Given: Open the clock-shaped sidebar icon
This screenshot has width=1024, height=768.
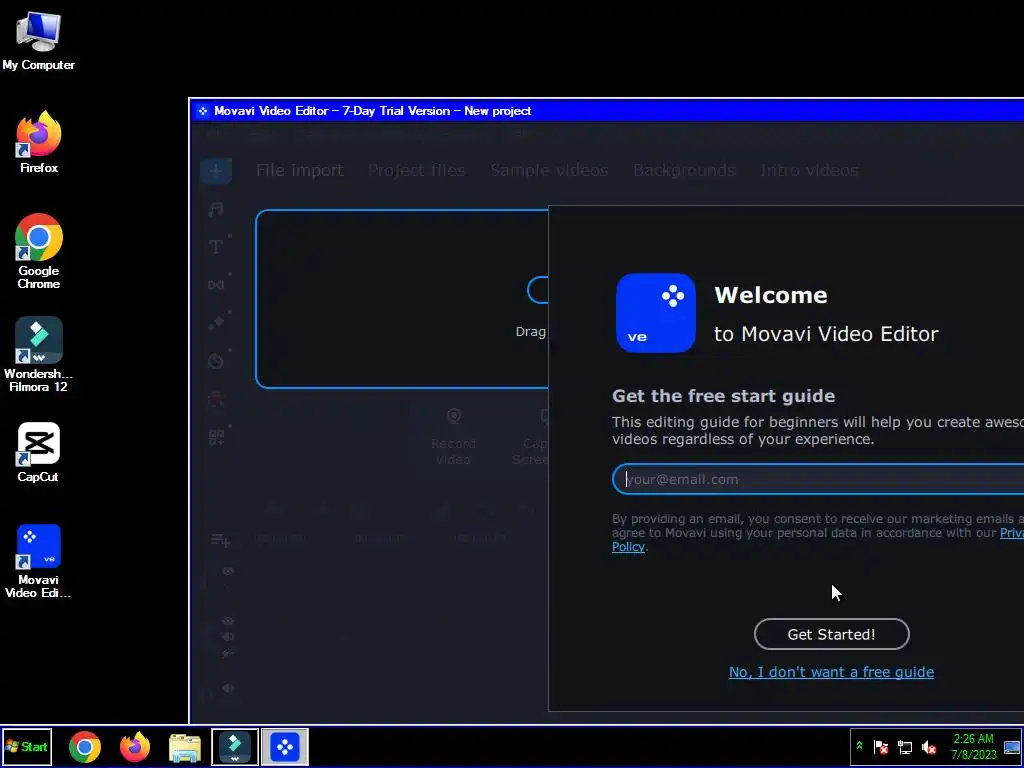Looking at the screenshot, I should click(216, 360).
